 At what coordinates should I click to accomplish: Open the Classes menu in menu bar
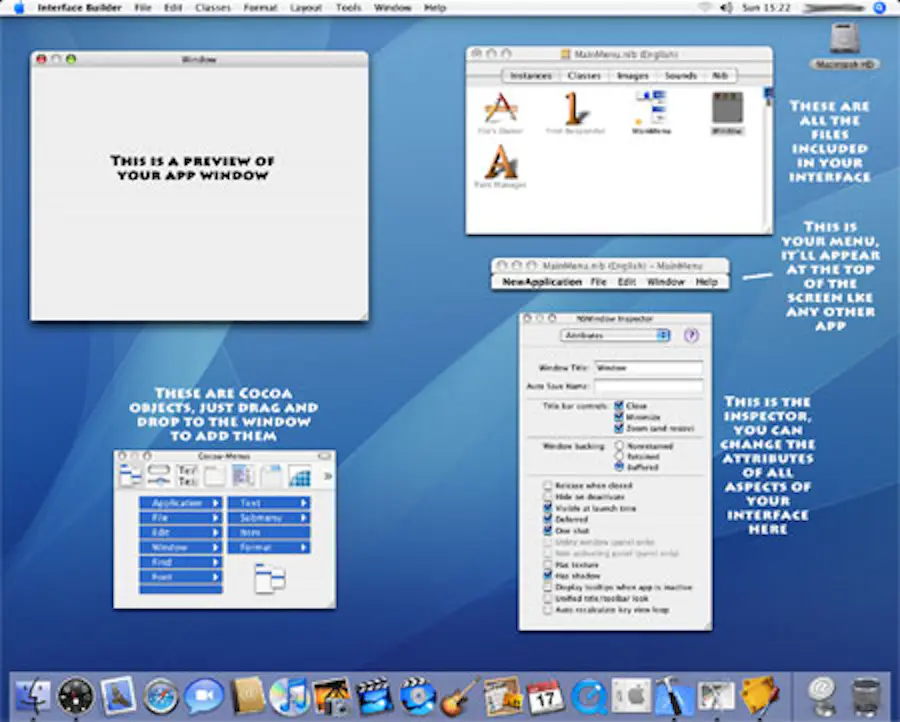coord(212,7)
